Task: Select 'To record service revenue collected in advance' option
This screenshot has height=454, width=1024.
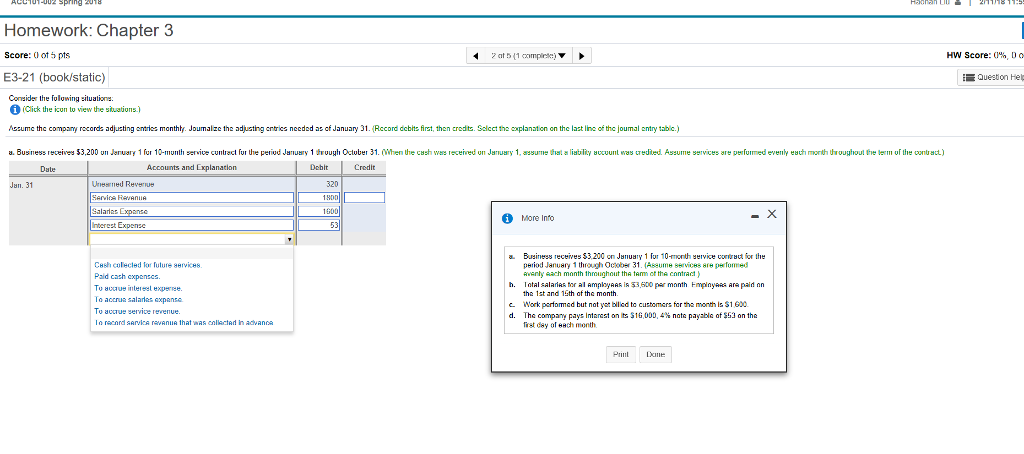Action: click(x=184, y=322)
